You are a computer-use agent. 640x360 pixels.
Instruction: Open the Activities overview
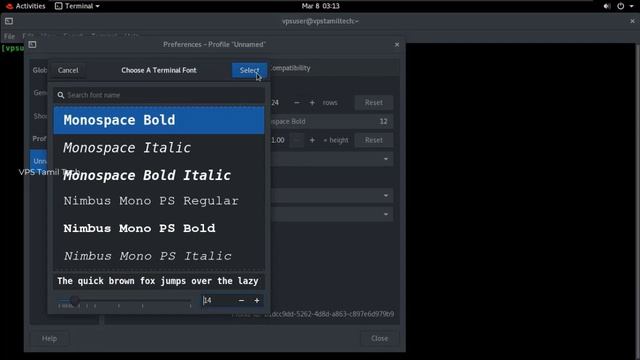pos(25,6)
